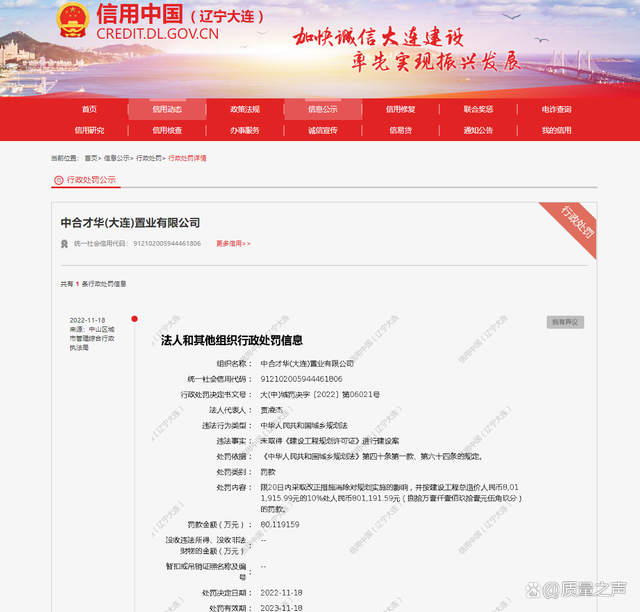Click the CREDIT.DL.GOV.CN site title
Viewport: 640px width, 612px height.
[x=158, y=33]
